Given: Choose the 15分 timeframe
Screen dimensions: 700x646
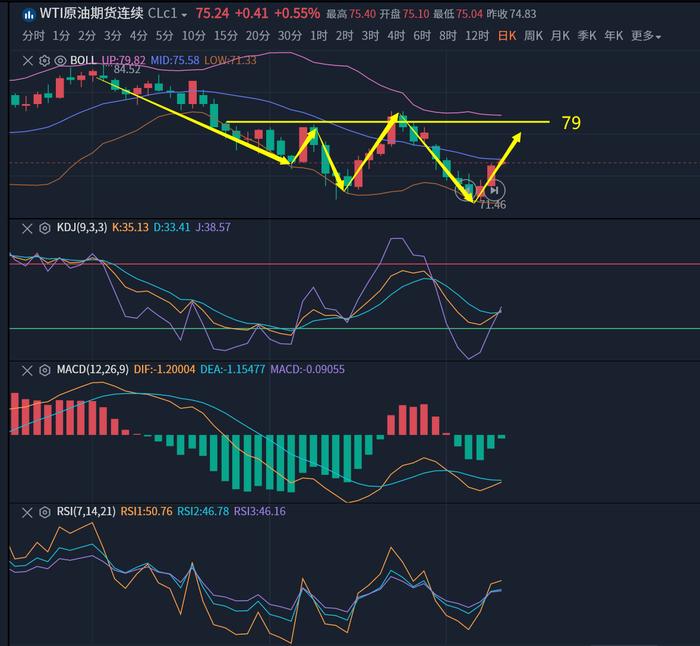Looking at the screenshot, I should click(225, 36).
